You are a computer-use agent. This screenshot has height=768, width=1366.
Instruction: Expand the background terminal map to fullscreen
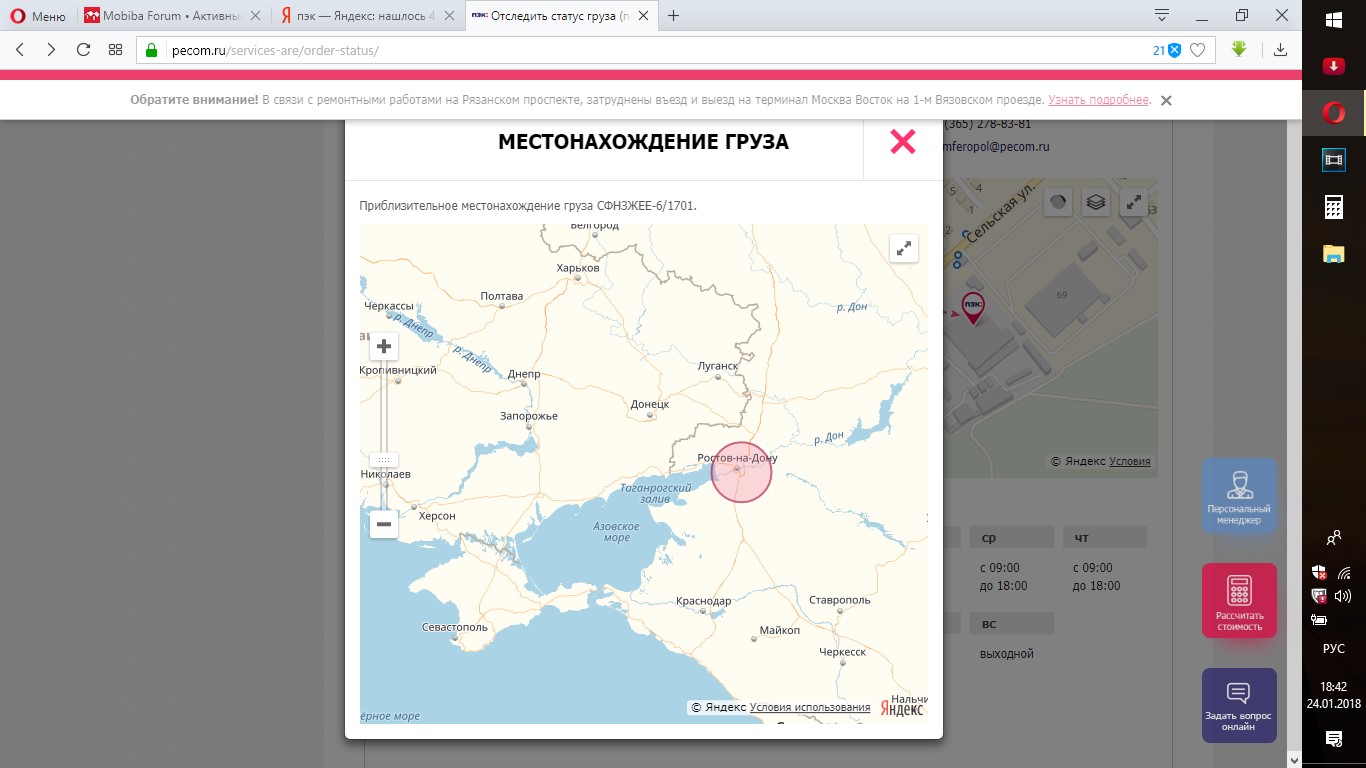click(x=1134, y=202)
